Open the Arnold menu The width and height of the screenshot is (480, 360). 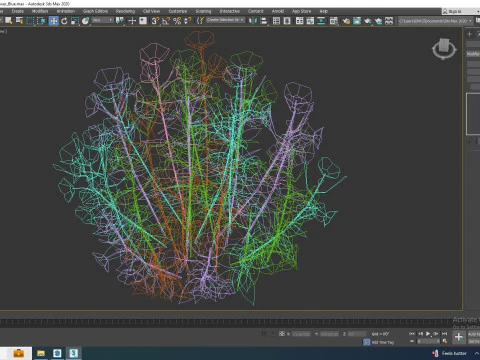point(278,11)
